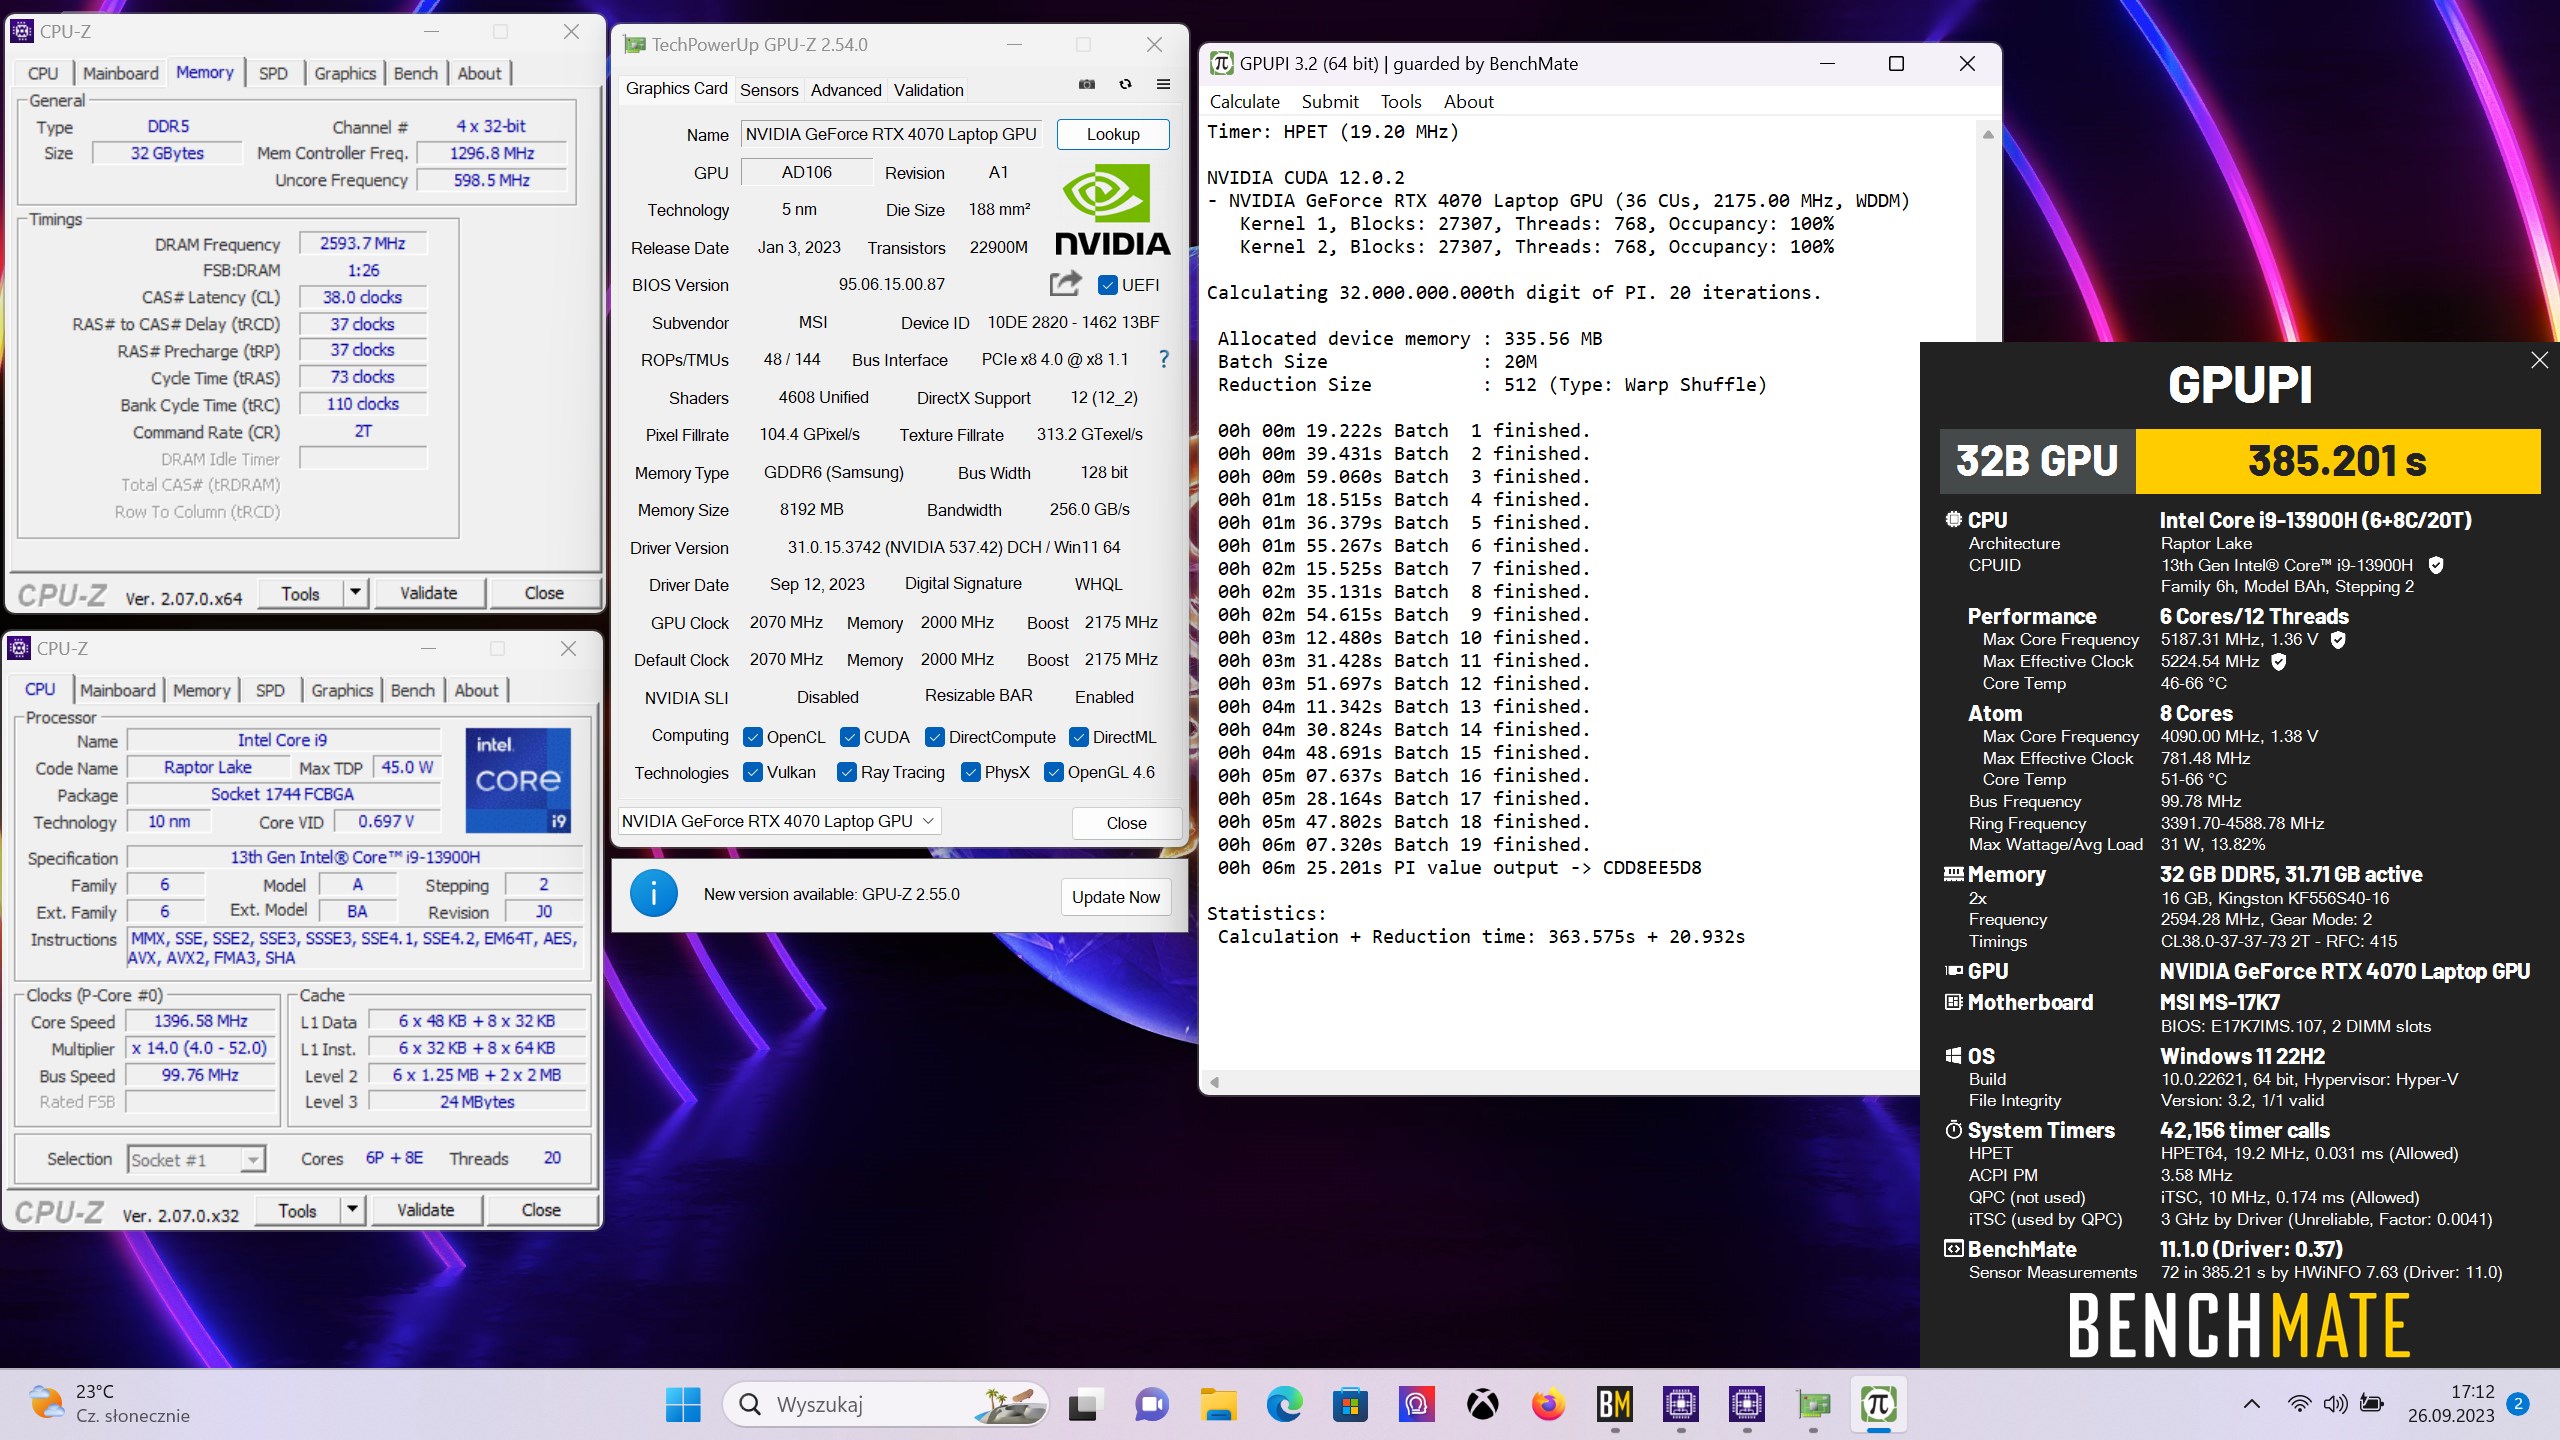Click the Tools button in the x64 CPU-Z window

pos(300,592)
